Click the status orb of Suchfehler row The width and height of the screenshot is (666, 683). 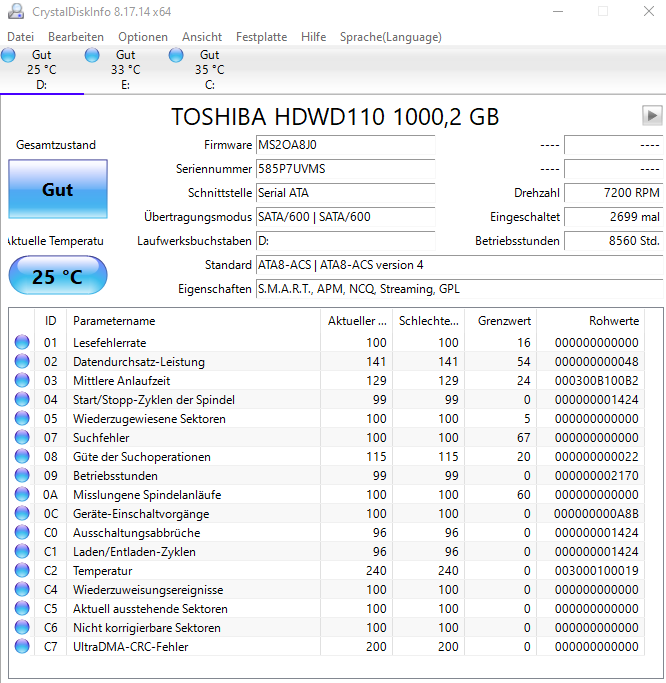(x=22, y=437)
